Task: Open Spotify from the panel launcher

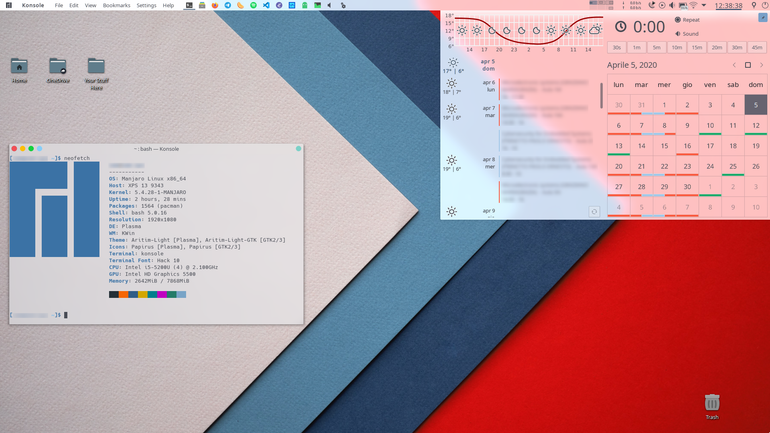Action: pyautogui.click(x=253, y=5)
